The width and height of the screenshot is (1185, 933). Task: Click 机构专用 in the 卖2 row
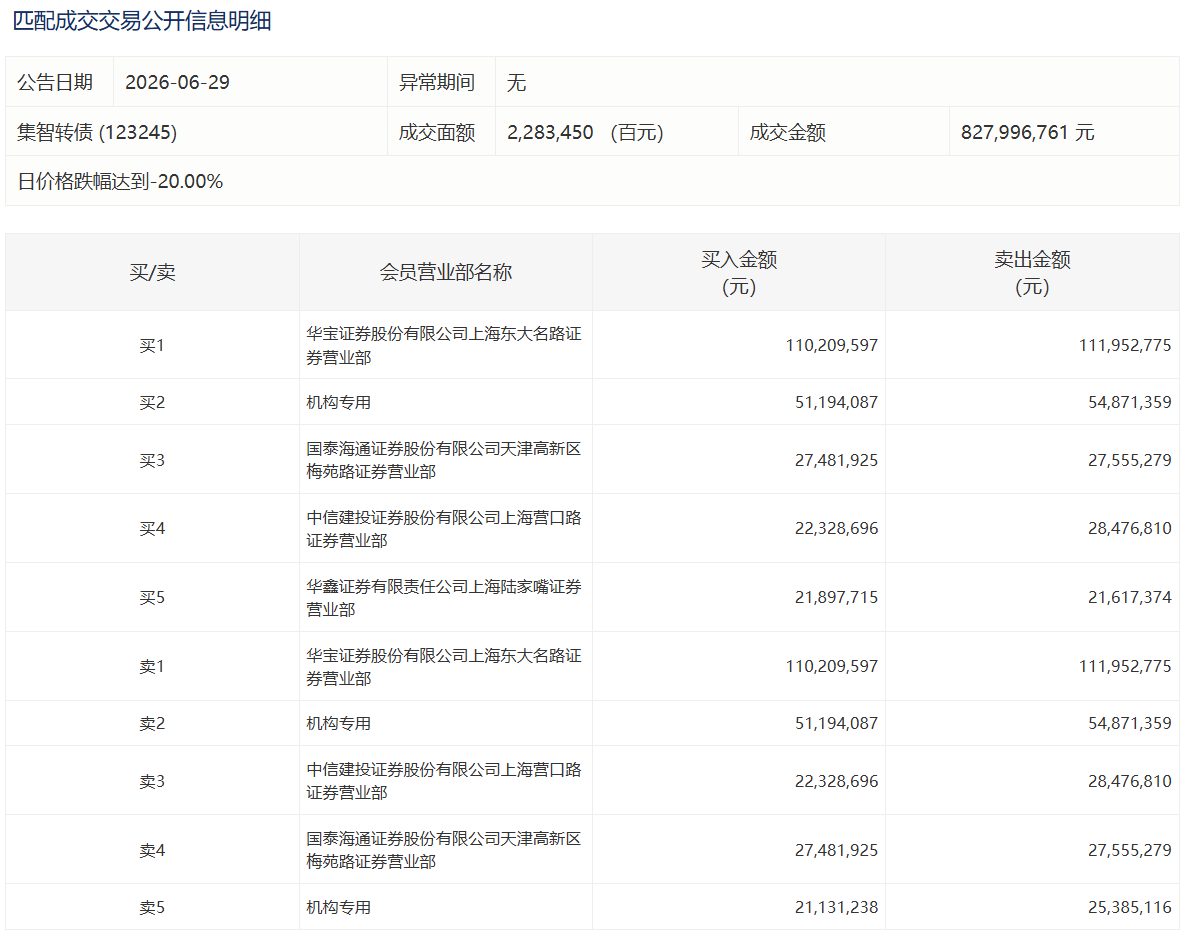tap(339, 723)
